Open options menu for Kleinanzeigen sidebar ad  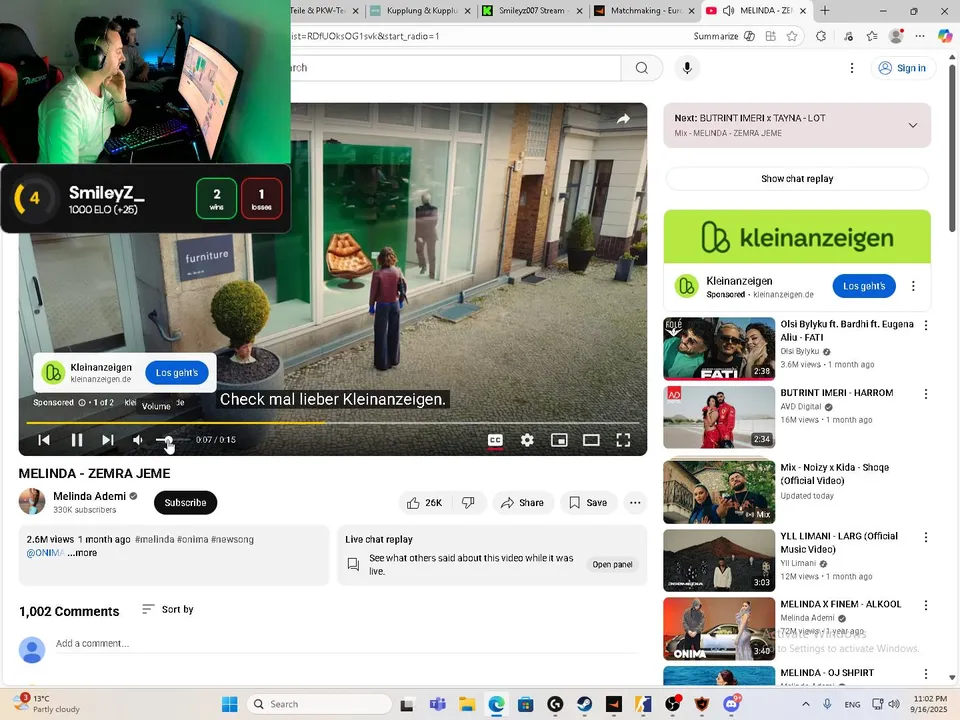913,286
